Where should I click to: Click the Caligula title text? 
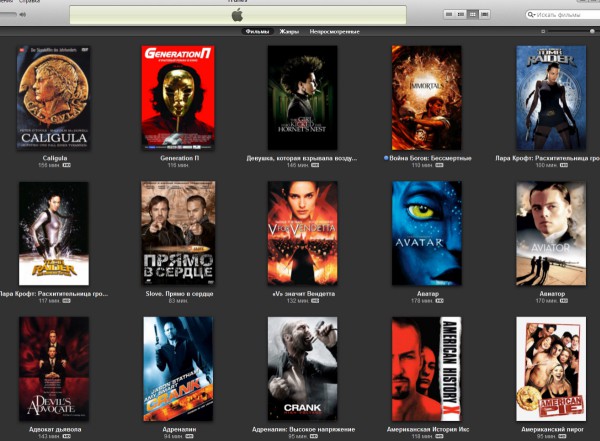[55, 158]
